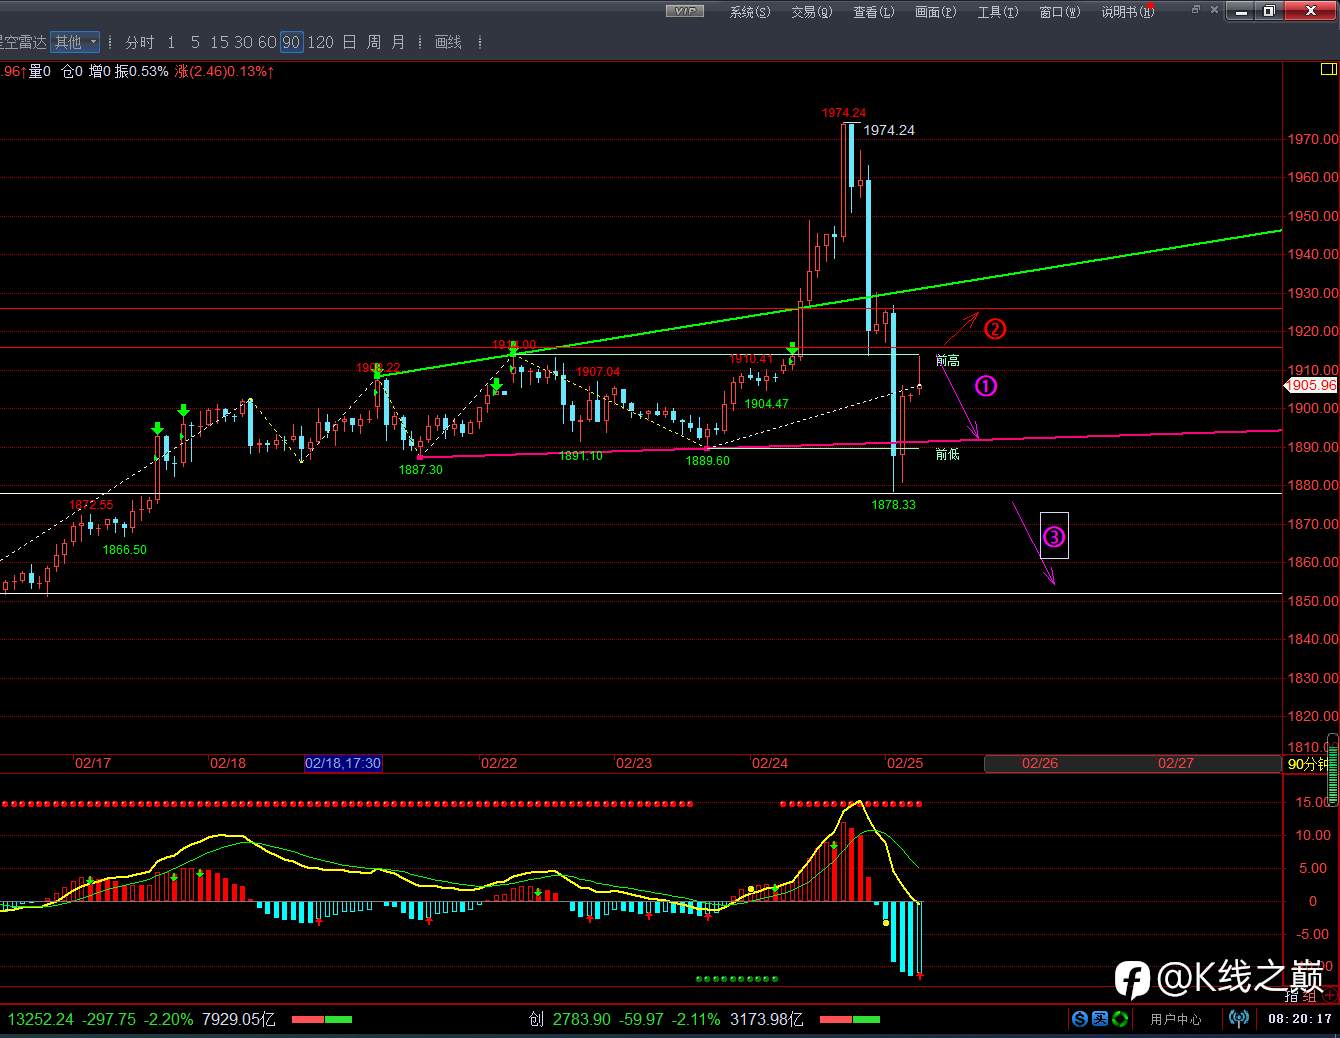The width and height of the screenshot is (1340, 1038).
Task: Select the 90-minute period
Action: pos(291,42)
